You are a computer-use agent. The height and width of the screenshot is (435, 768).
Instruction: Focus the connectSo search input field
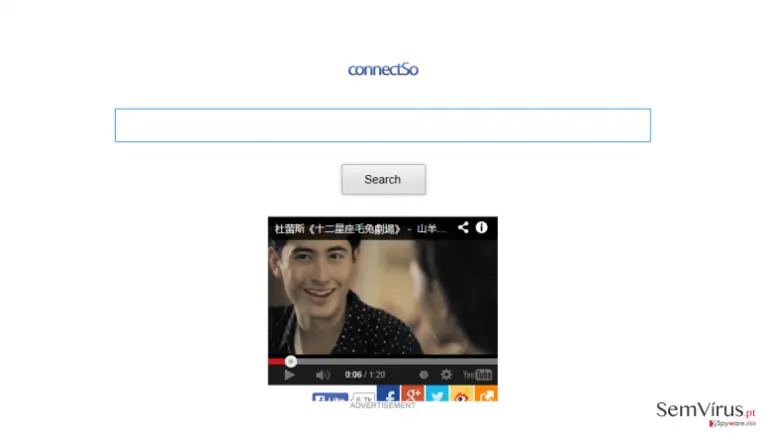(383, 125)
